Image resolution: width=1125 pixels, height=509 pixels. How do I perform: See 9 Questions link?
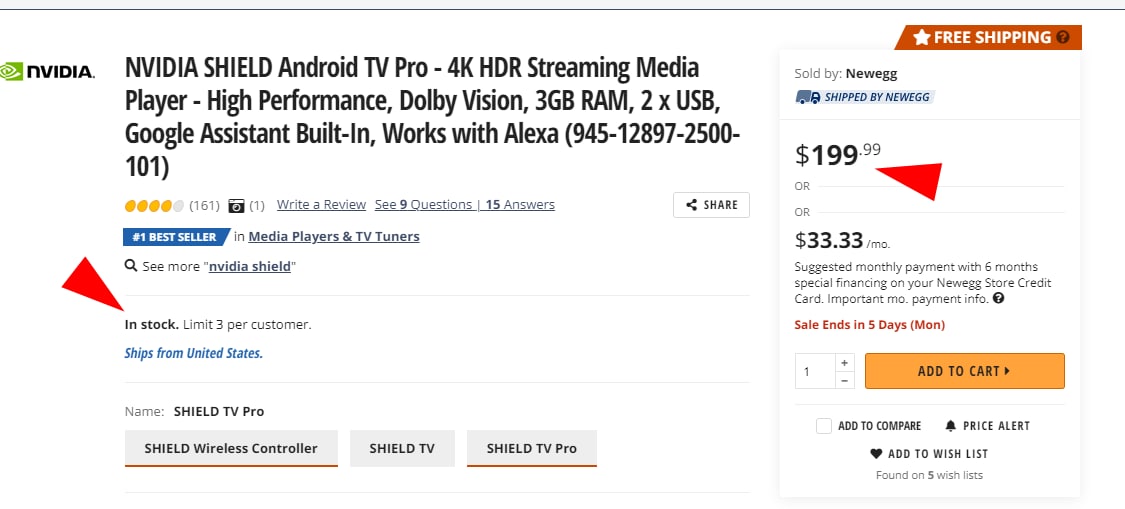pyautogui.click(x=423, y=205)
